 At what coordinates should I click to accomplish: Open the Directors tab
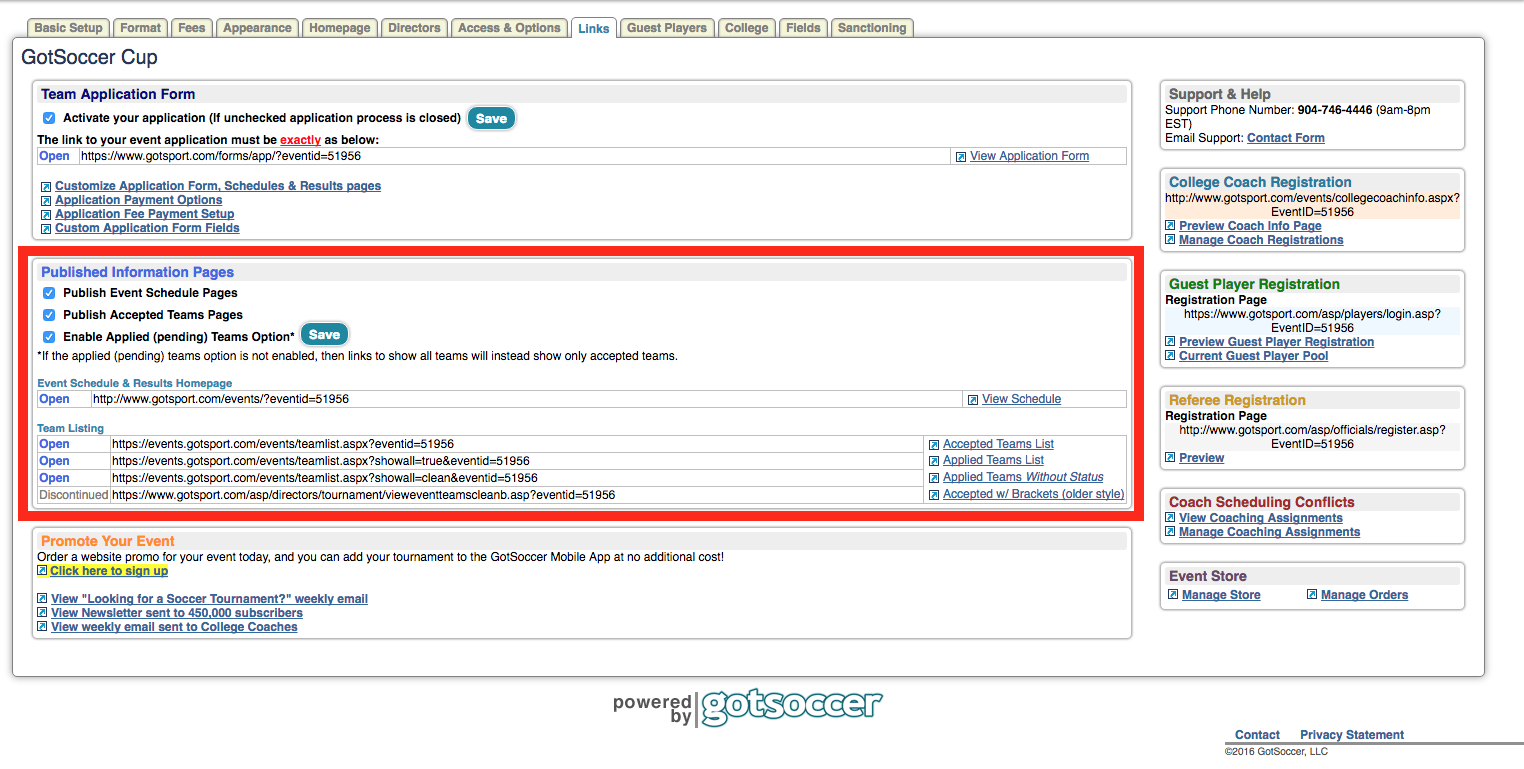click(415, 28)
